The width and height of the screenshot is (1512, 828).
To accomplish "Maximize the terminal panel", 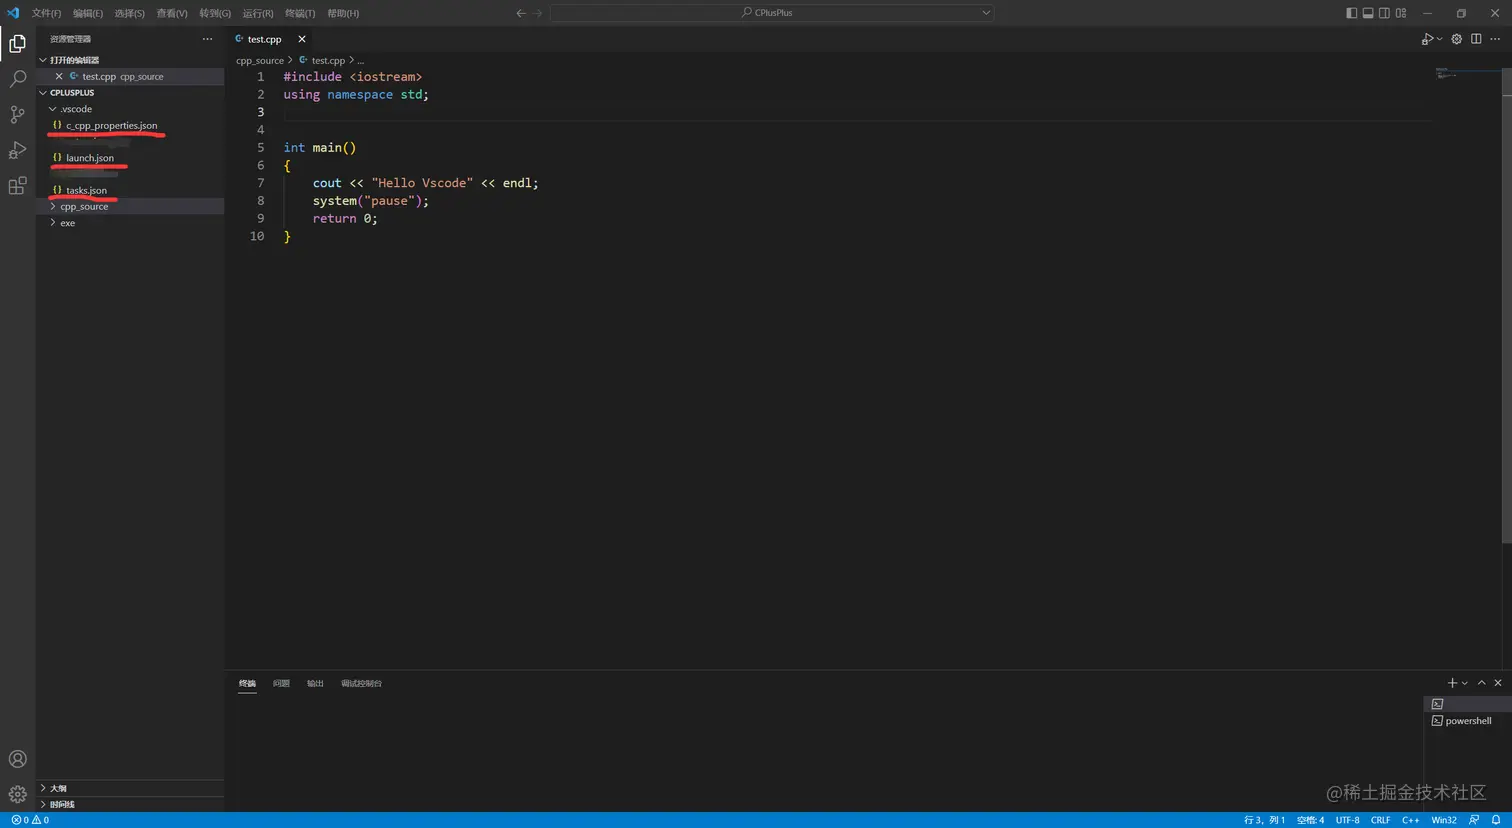I will 1481,683.
